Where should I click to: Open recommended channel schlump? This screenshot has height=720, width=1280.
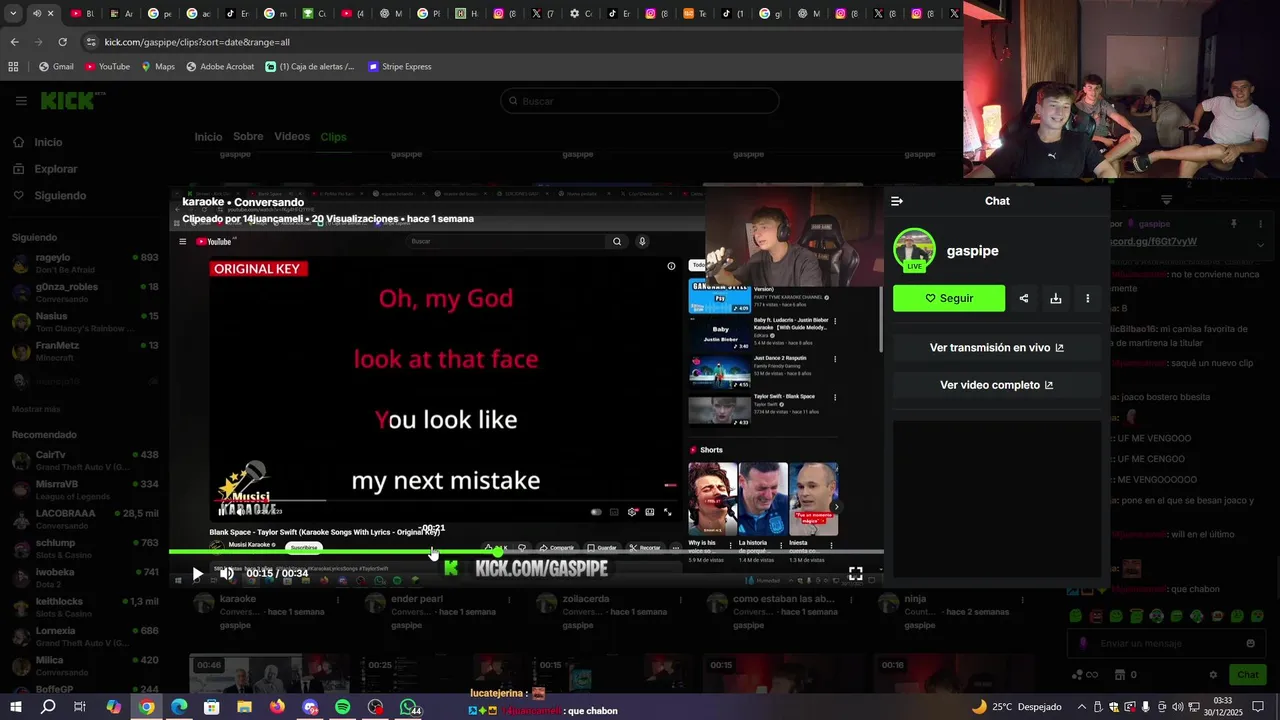pyautogui.click(x=85, y=548)
